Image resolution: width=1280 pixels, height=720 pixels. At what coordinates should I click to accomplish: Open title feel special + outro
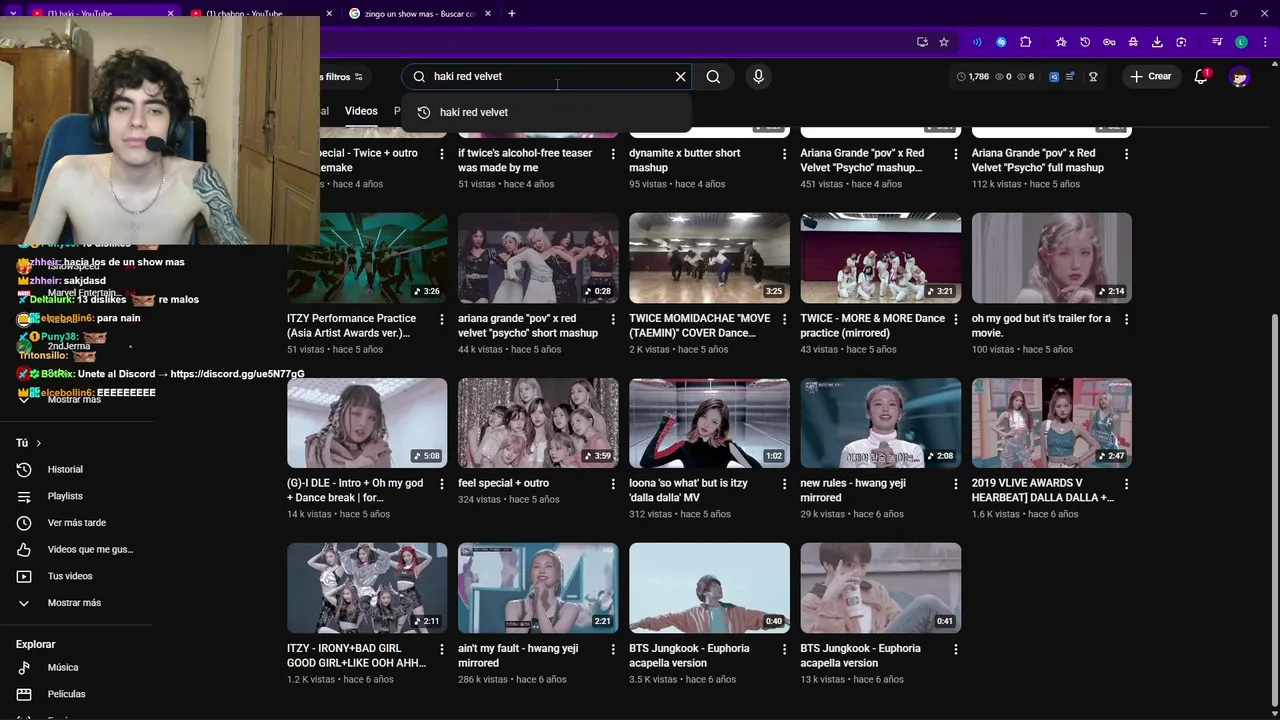coord(503,483)
